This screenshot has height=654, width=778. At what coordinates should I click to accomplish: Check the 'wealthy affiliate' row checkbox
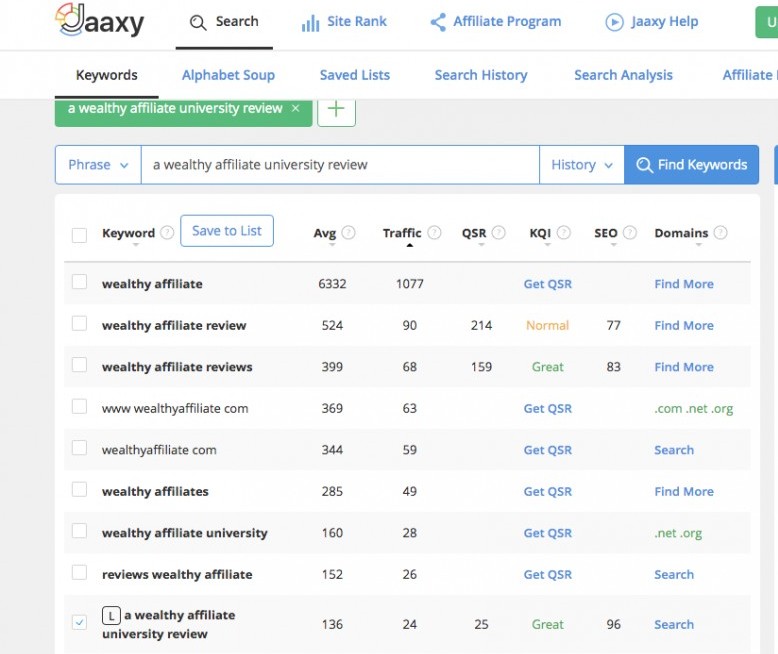pyautogui.click(x=79, y=281)
